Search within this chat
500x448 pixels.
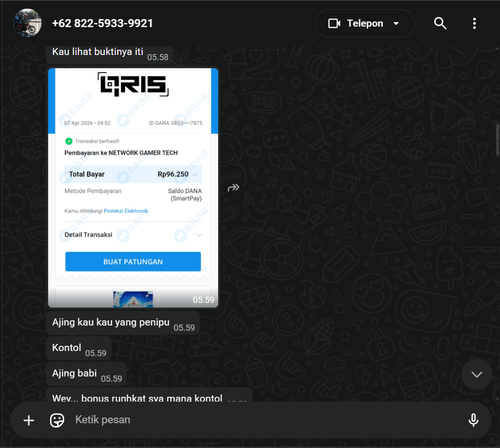[x=440, y=23]
